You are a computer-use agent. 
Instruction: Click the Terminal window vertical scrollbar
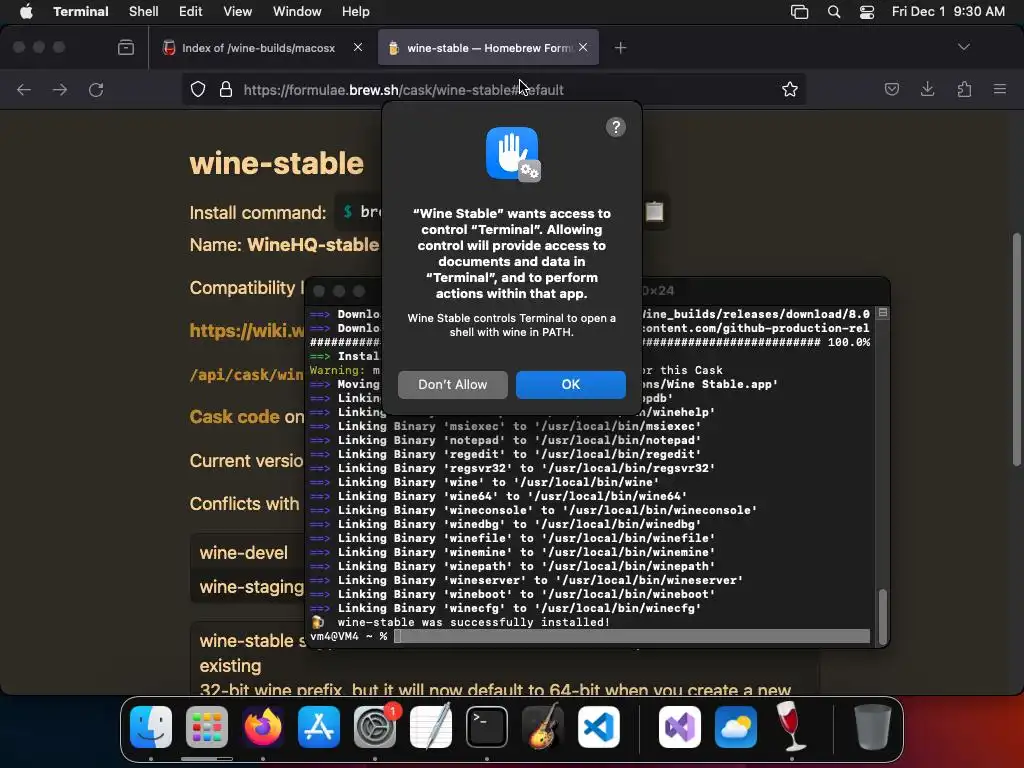[882, 616]
